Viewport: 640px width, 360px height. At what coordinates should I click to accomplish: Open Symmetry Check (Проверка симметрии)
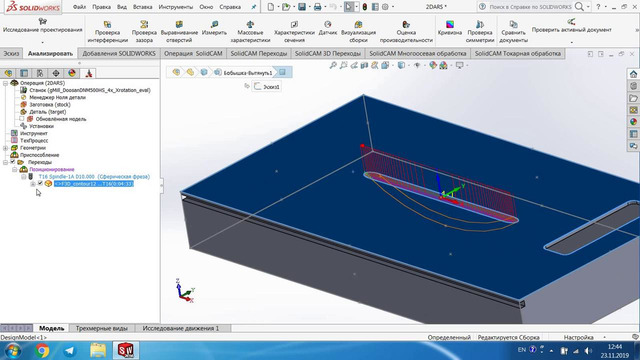[480, 32]
